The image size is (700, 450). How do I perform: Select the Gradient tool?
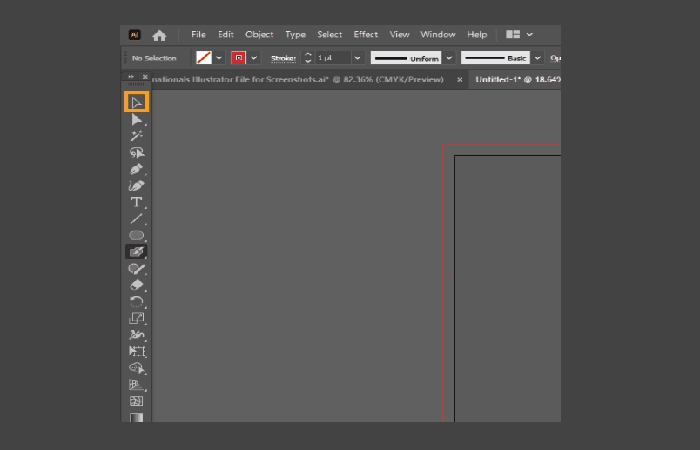(137, 417)
